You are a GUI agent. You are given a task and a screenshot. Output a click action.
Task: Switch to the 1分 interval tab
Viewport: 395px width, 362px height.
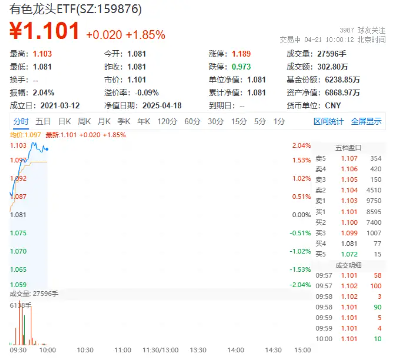(279, 122)
